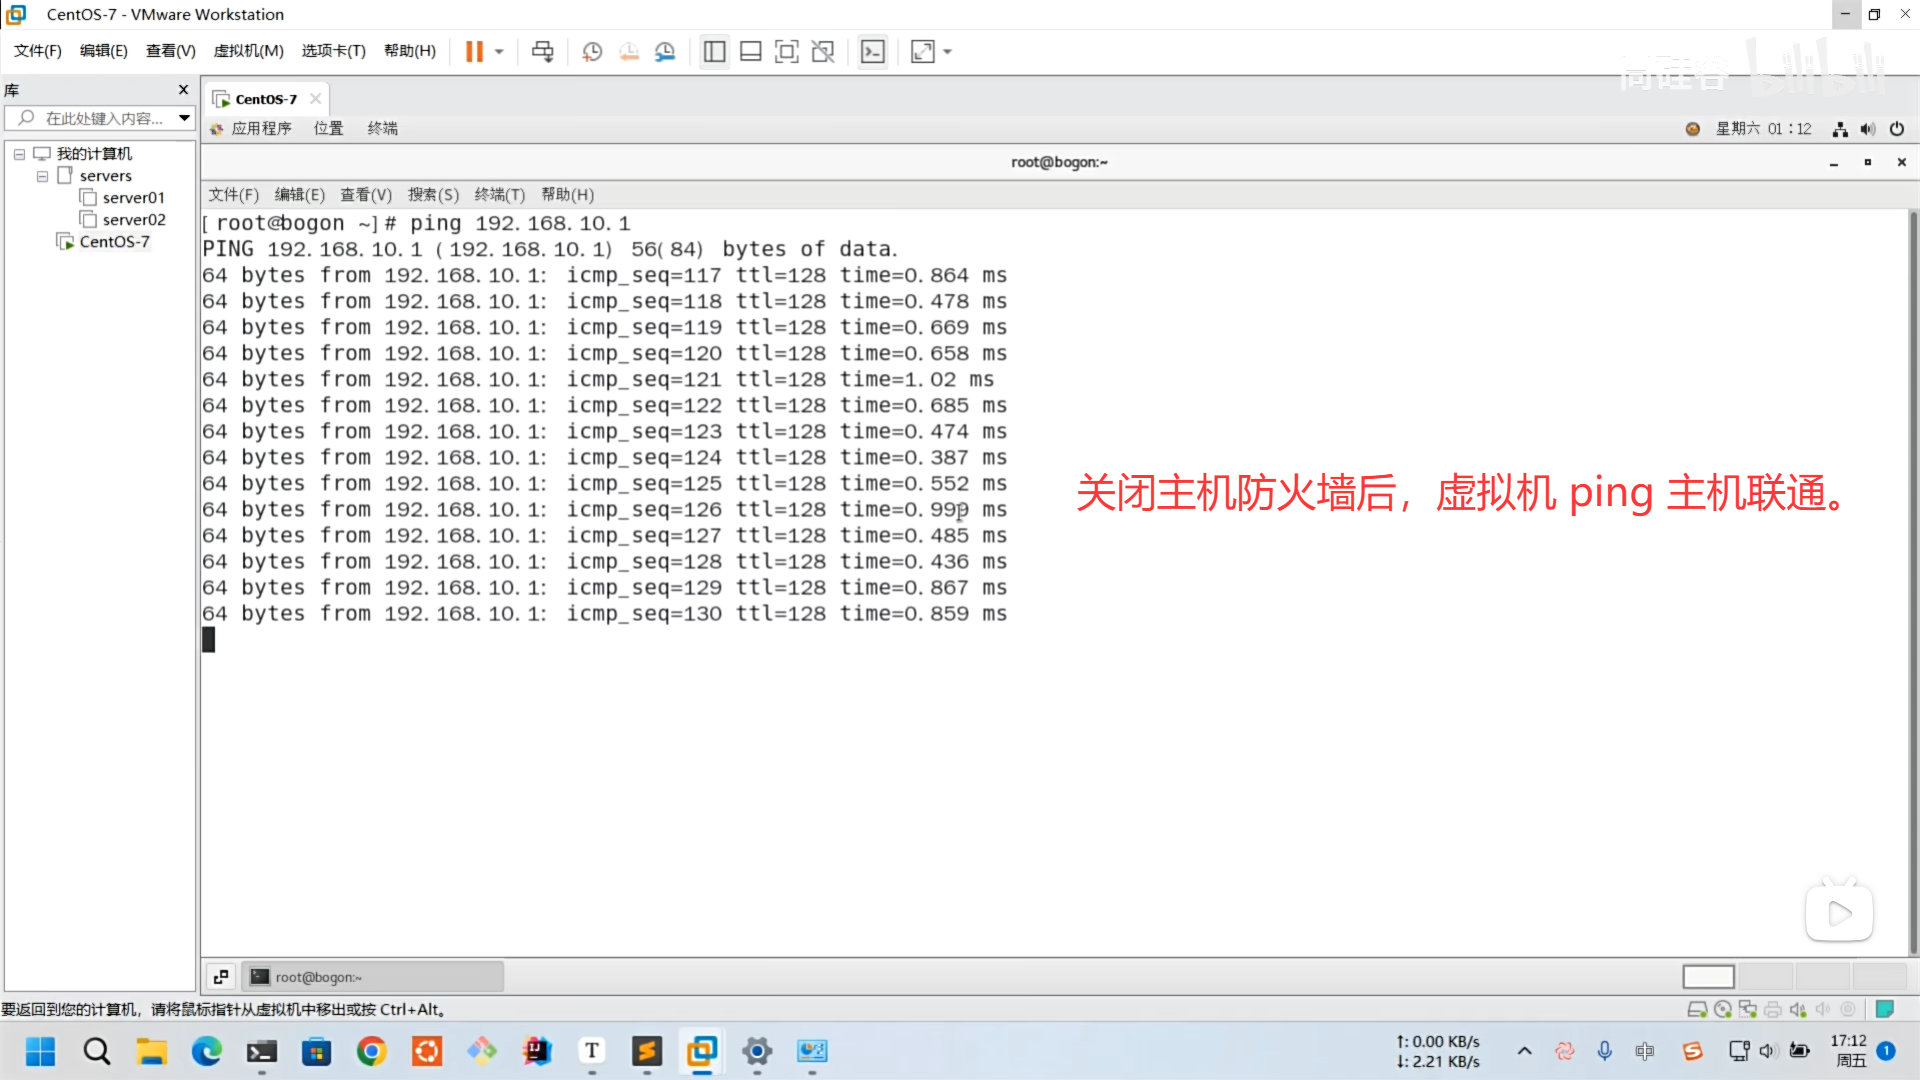Click the console view terminal icon

873,51
